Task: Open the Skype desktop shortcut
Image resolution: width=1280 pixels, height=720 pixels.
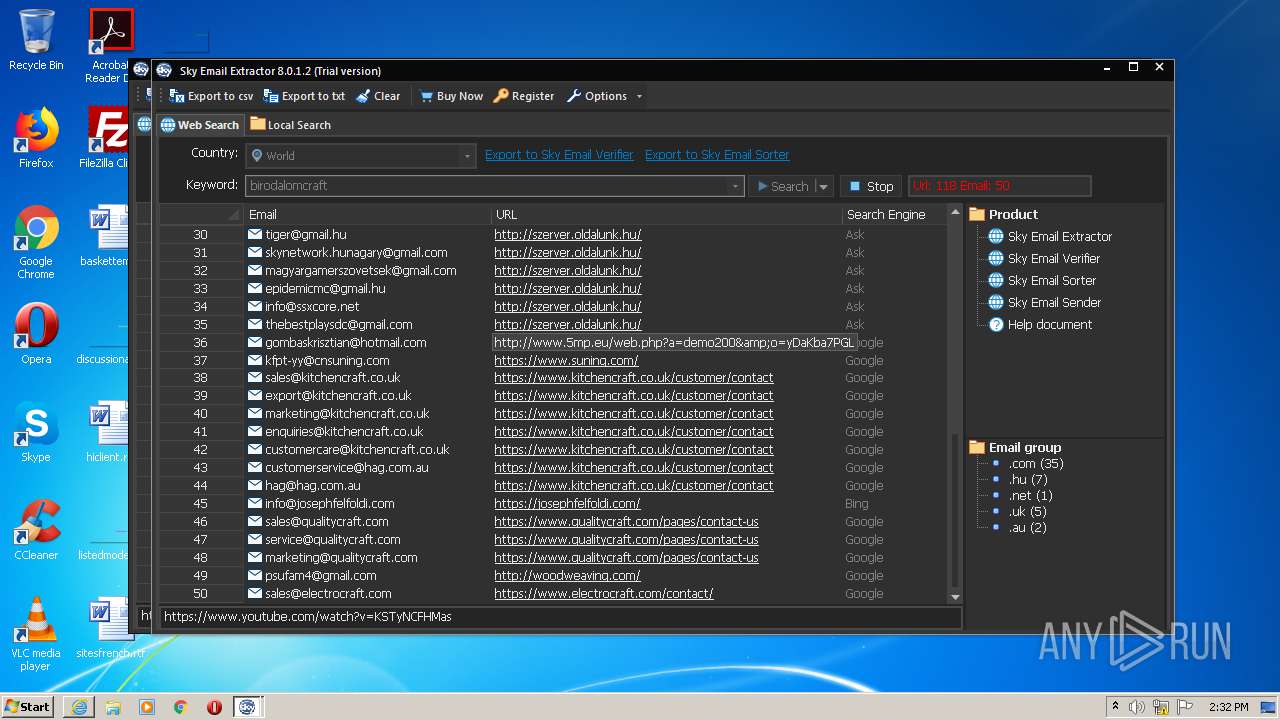Action: click(x=36, y=433)
